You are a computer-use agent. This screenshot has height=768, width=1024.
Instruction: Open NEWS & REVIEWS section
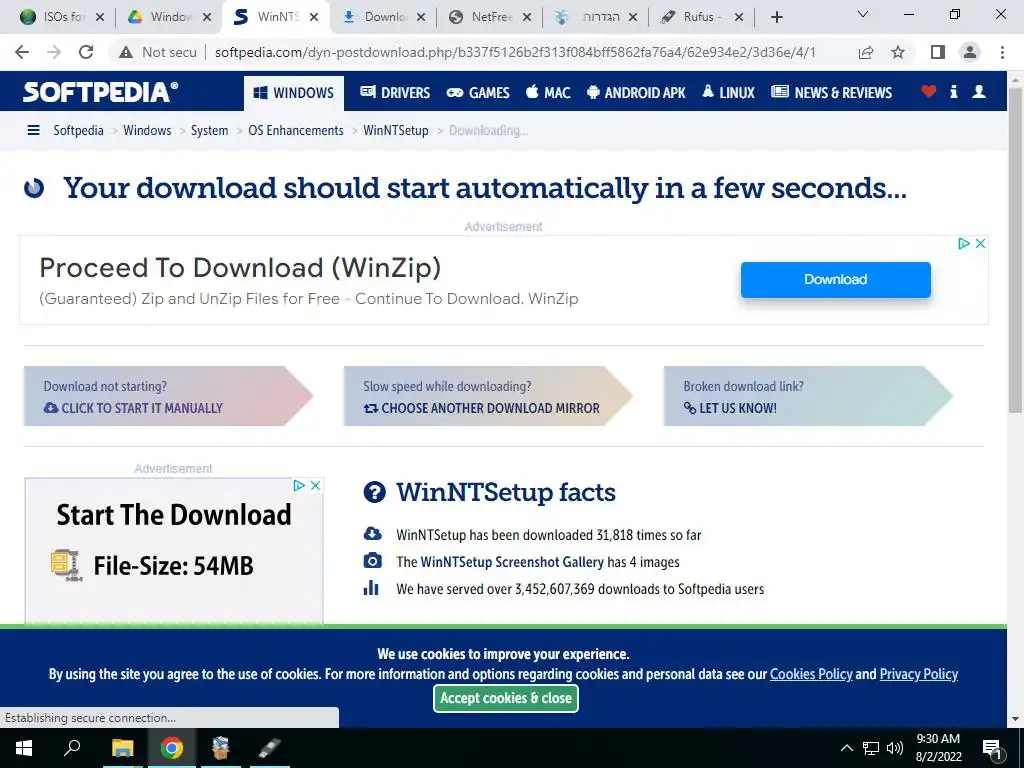(831, 93)
